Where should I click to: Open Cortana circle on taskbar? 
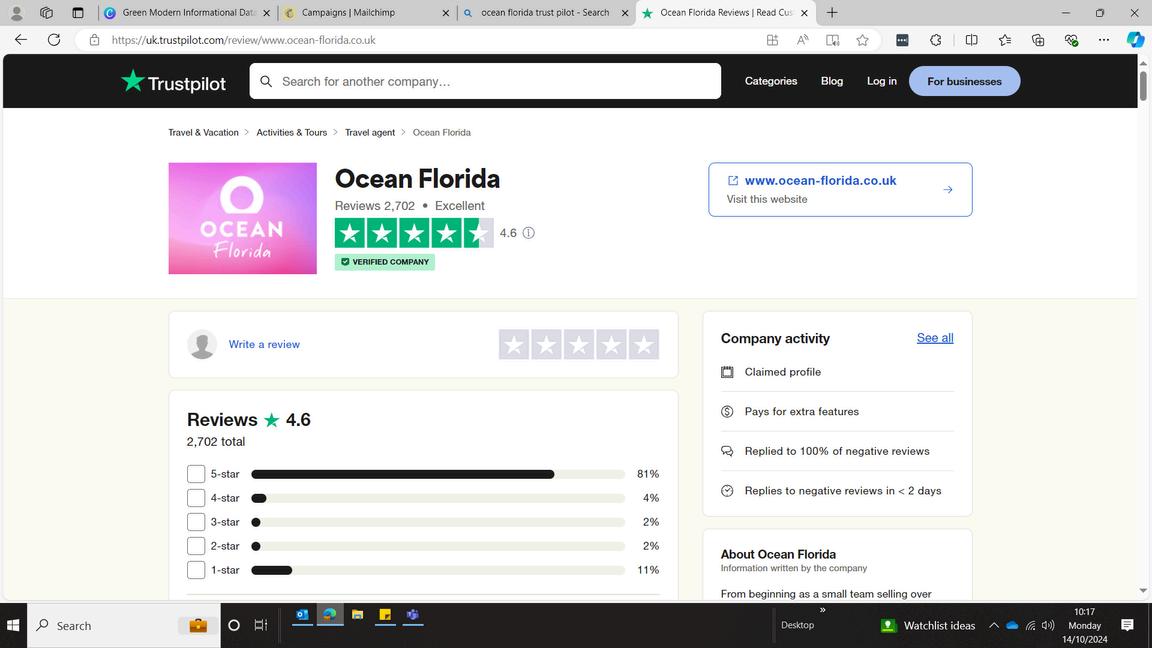pyautogui.click(x=234, y=625)
